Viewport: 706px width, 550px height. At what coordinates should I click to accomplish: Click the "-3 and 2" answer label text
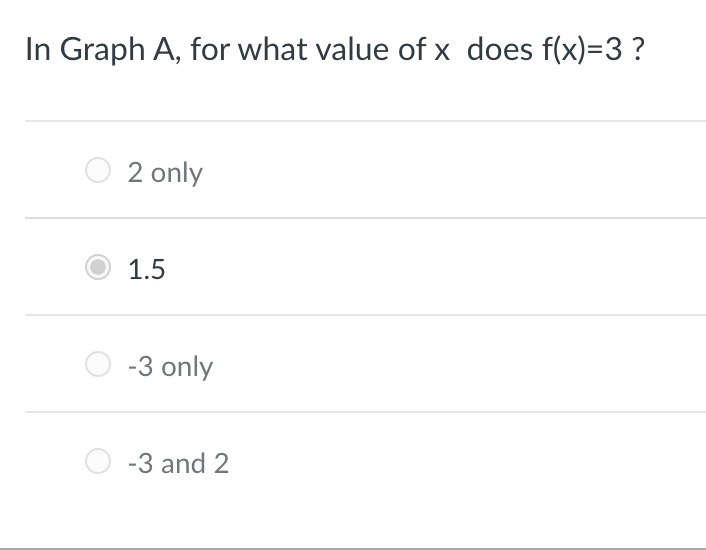pyautogui.click(x=178, y=463)
